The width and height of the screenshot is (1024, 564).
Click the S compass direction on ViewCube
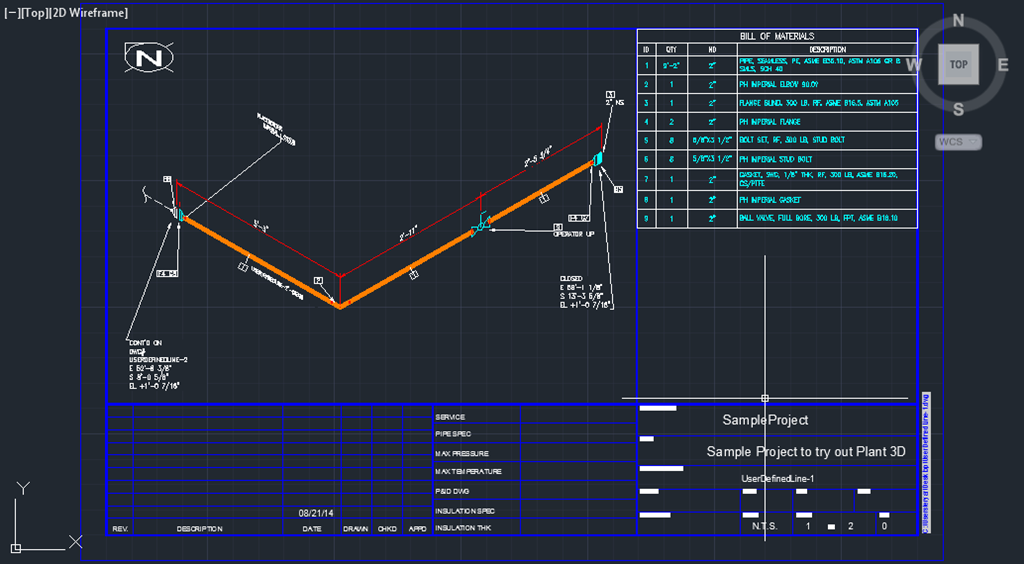coord(958,109)
